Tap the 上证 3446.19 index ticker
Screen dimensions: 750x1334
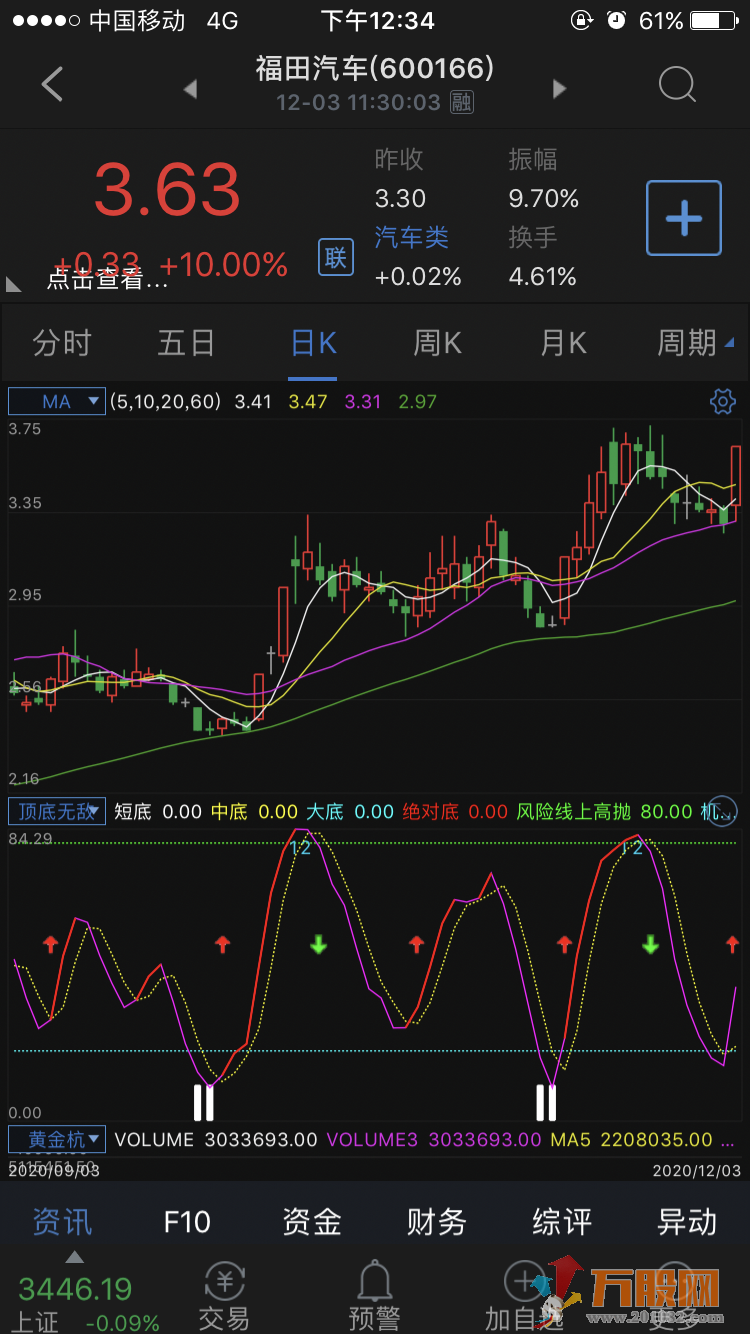point(88,1305)
